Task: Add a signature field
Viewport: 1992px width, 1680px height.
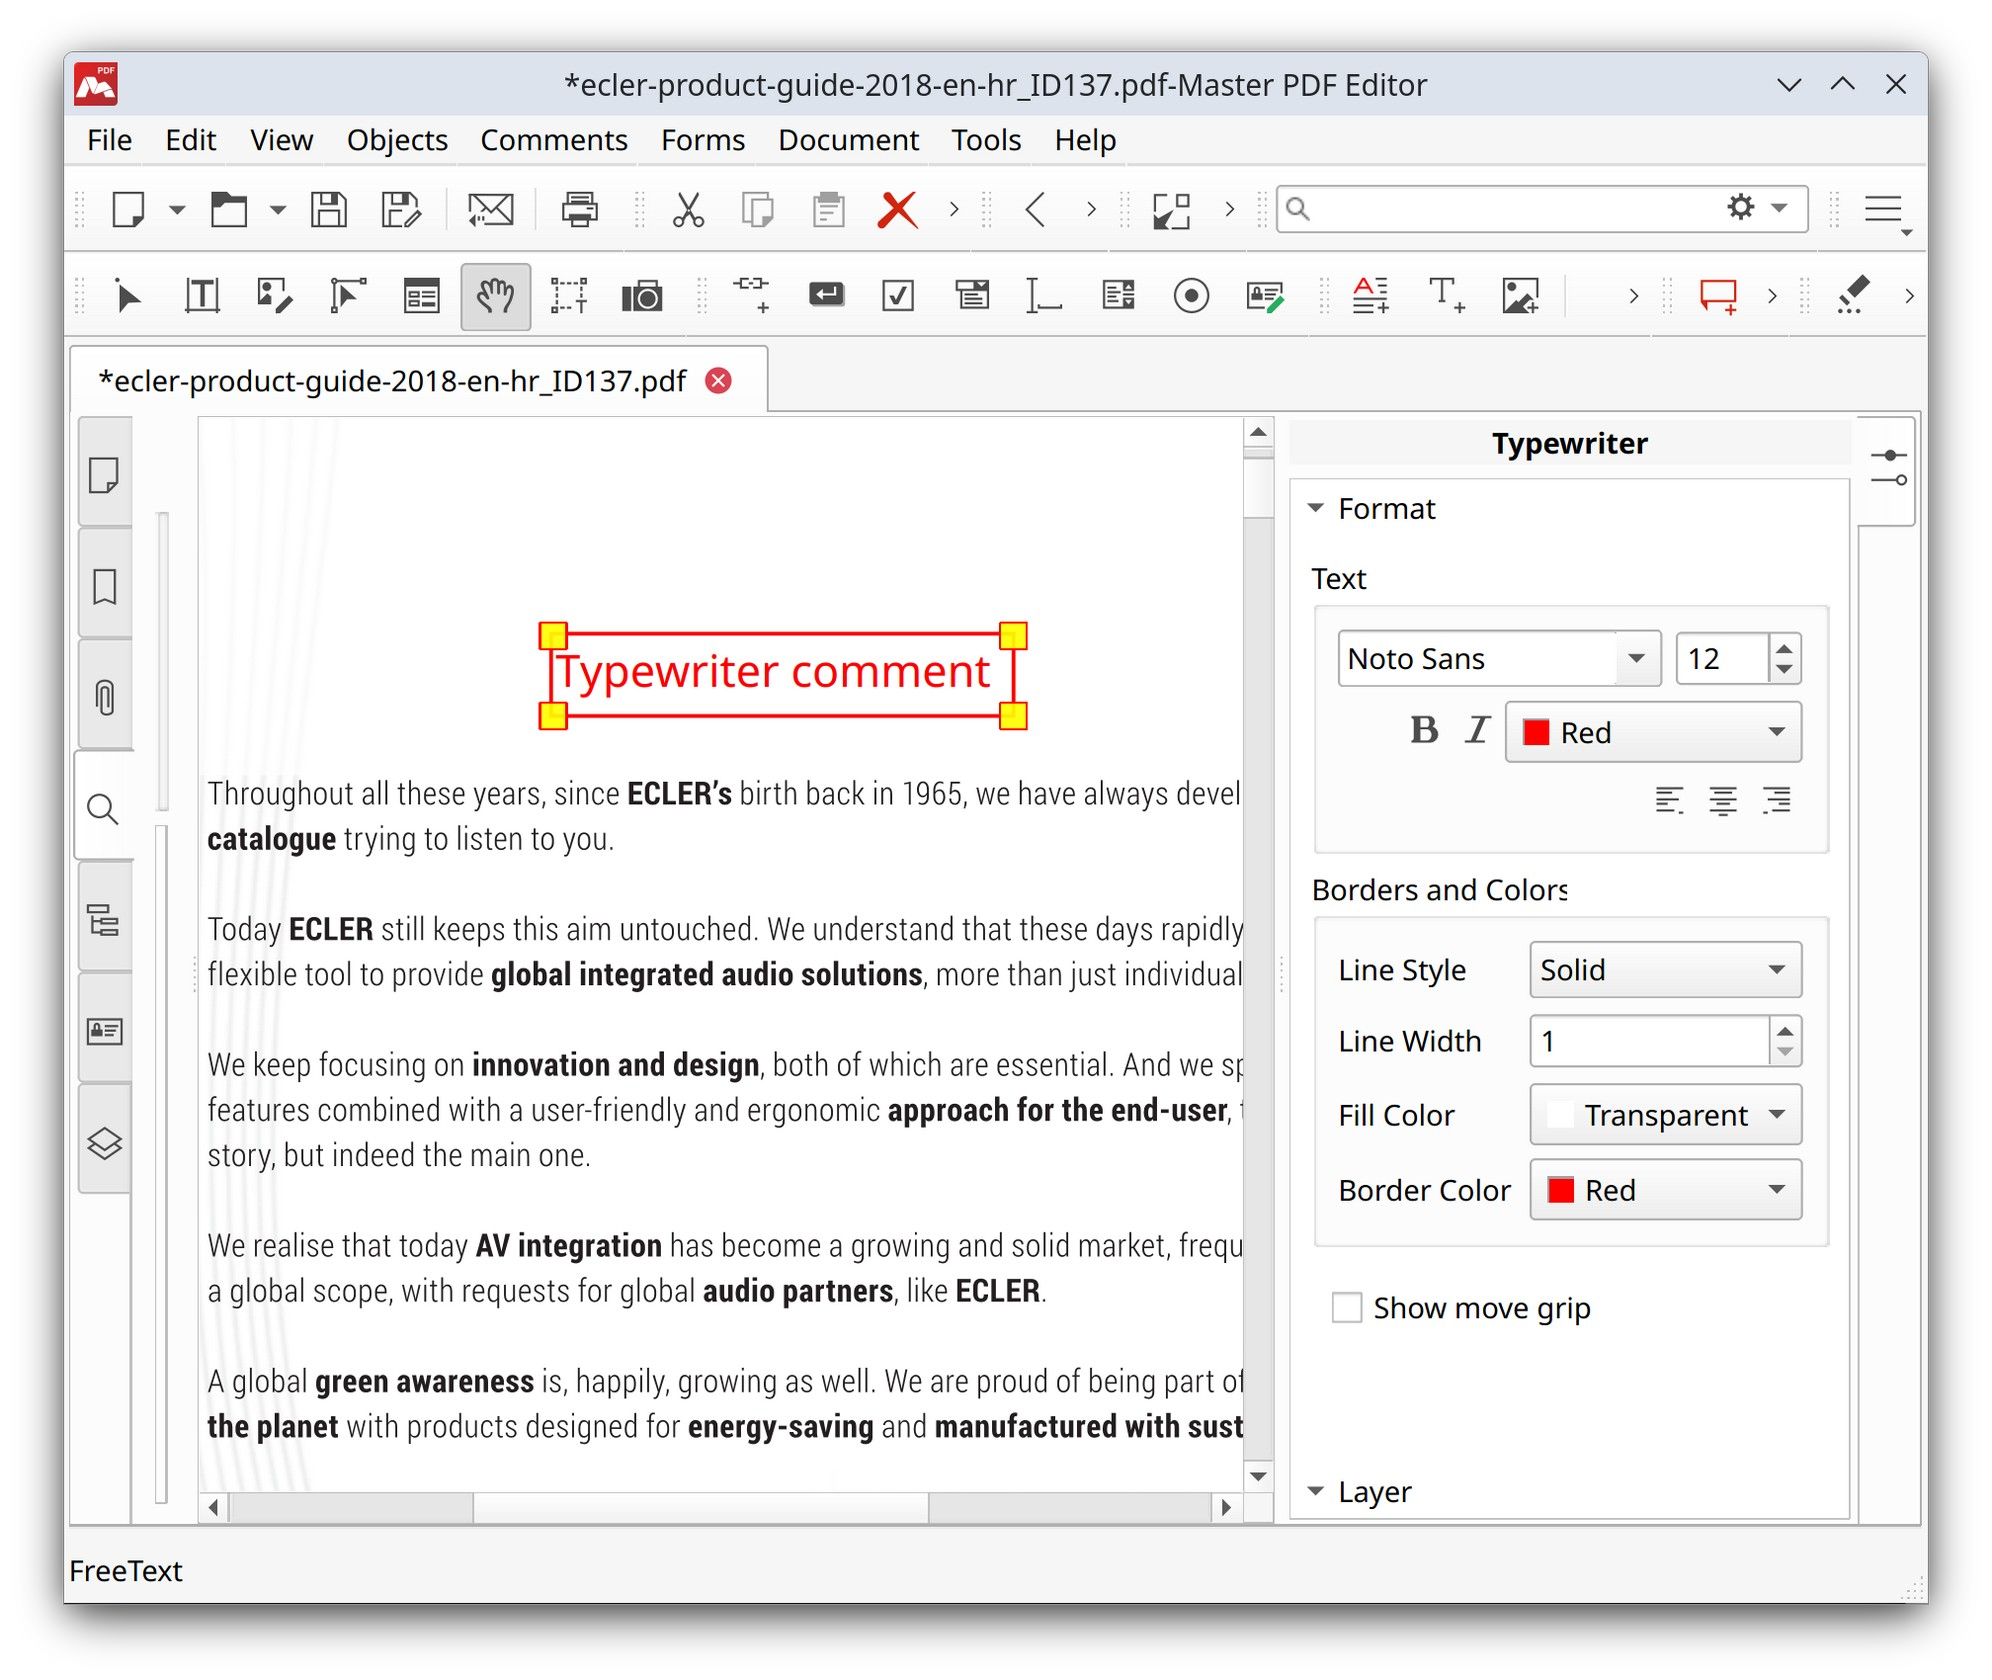Action: pyautogui.click(x=1265, y=296)
